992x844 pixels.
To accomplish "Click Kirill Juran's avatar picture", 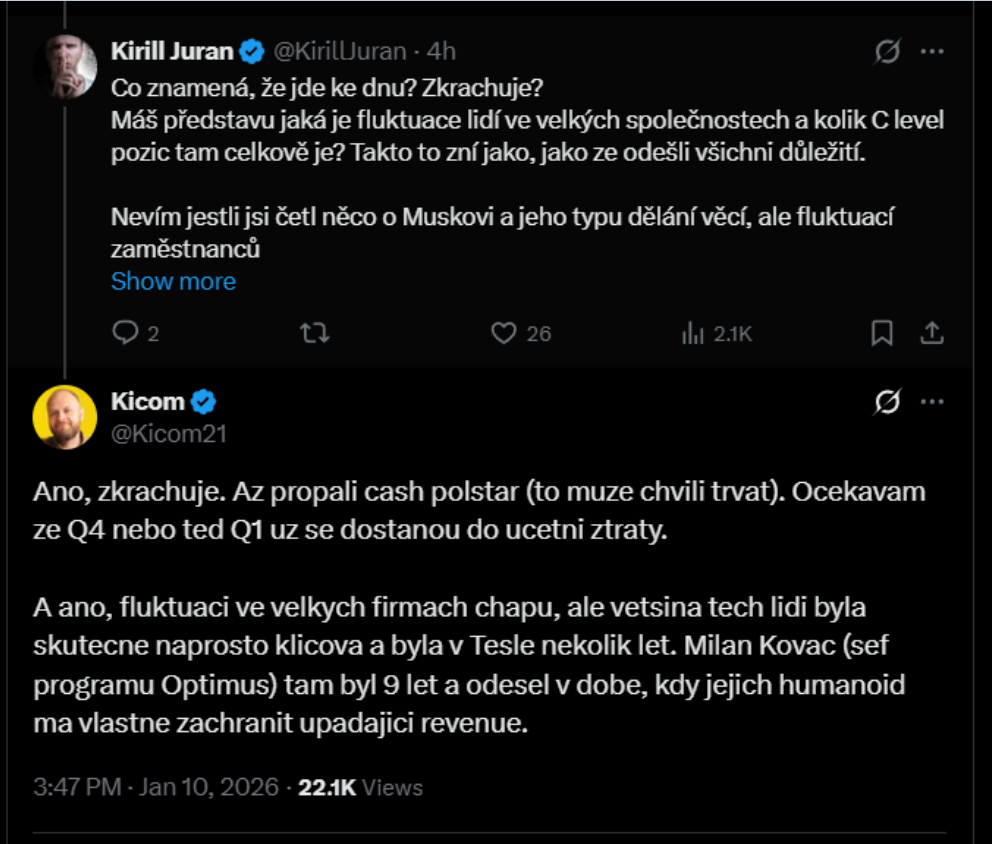I will pos(65,66).
